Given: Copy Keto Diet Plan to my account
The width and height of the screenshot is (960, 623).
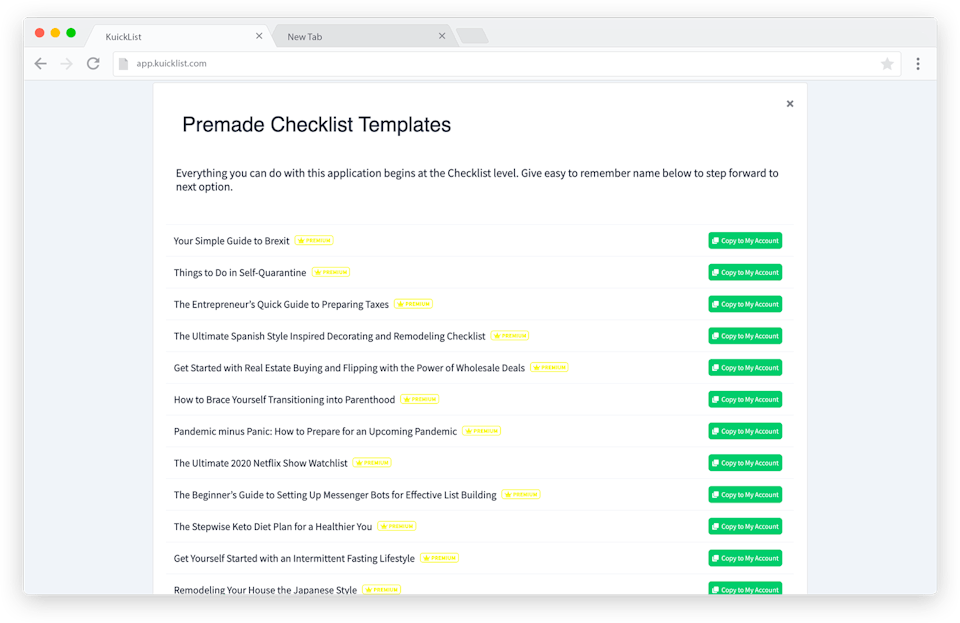Looking at the screenshot, I should [x=745, y=526].
